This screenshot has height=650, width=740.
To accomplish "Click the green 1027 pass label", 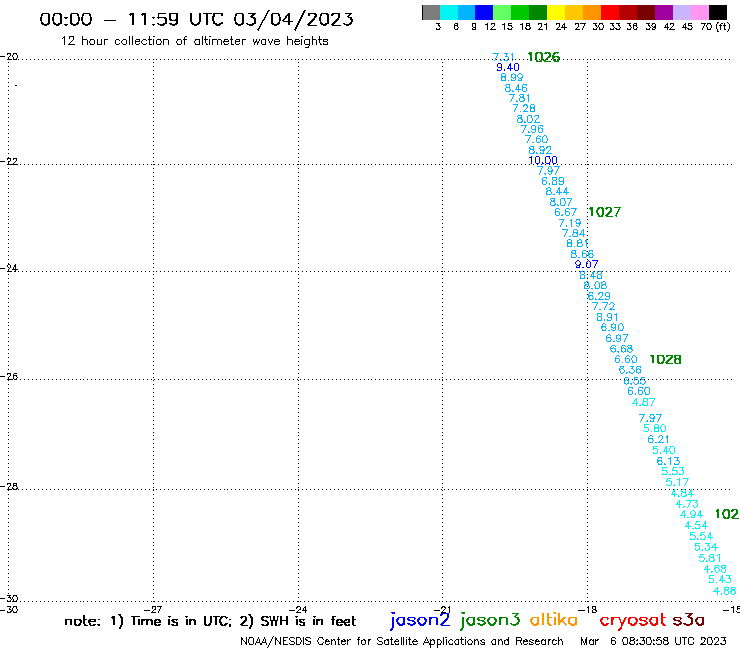I will 605,212.
